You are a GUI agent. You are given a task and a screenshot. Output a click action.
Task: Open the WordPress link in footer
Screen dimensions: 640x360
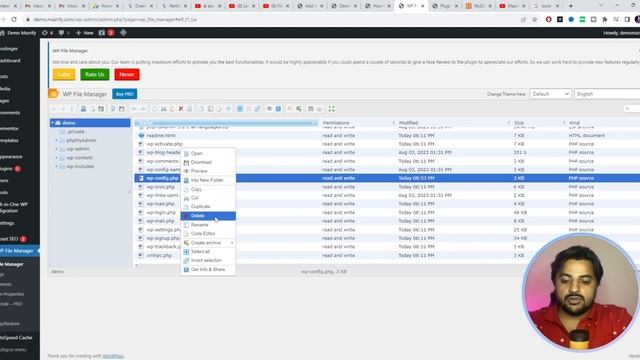click(113, 356)
